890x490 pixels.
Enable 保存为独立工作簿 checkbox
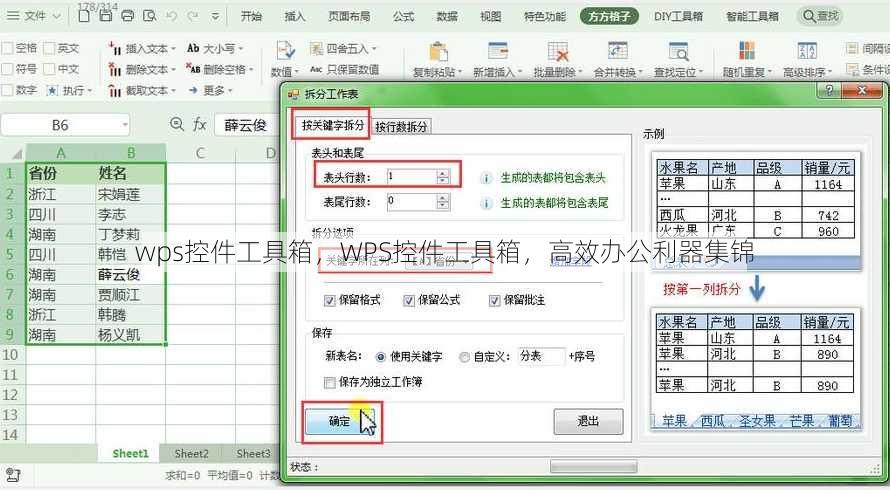click(x=329, y=383)
